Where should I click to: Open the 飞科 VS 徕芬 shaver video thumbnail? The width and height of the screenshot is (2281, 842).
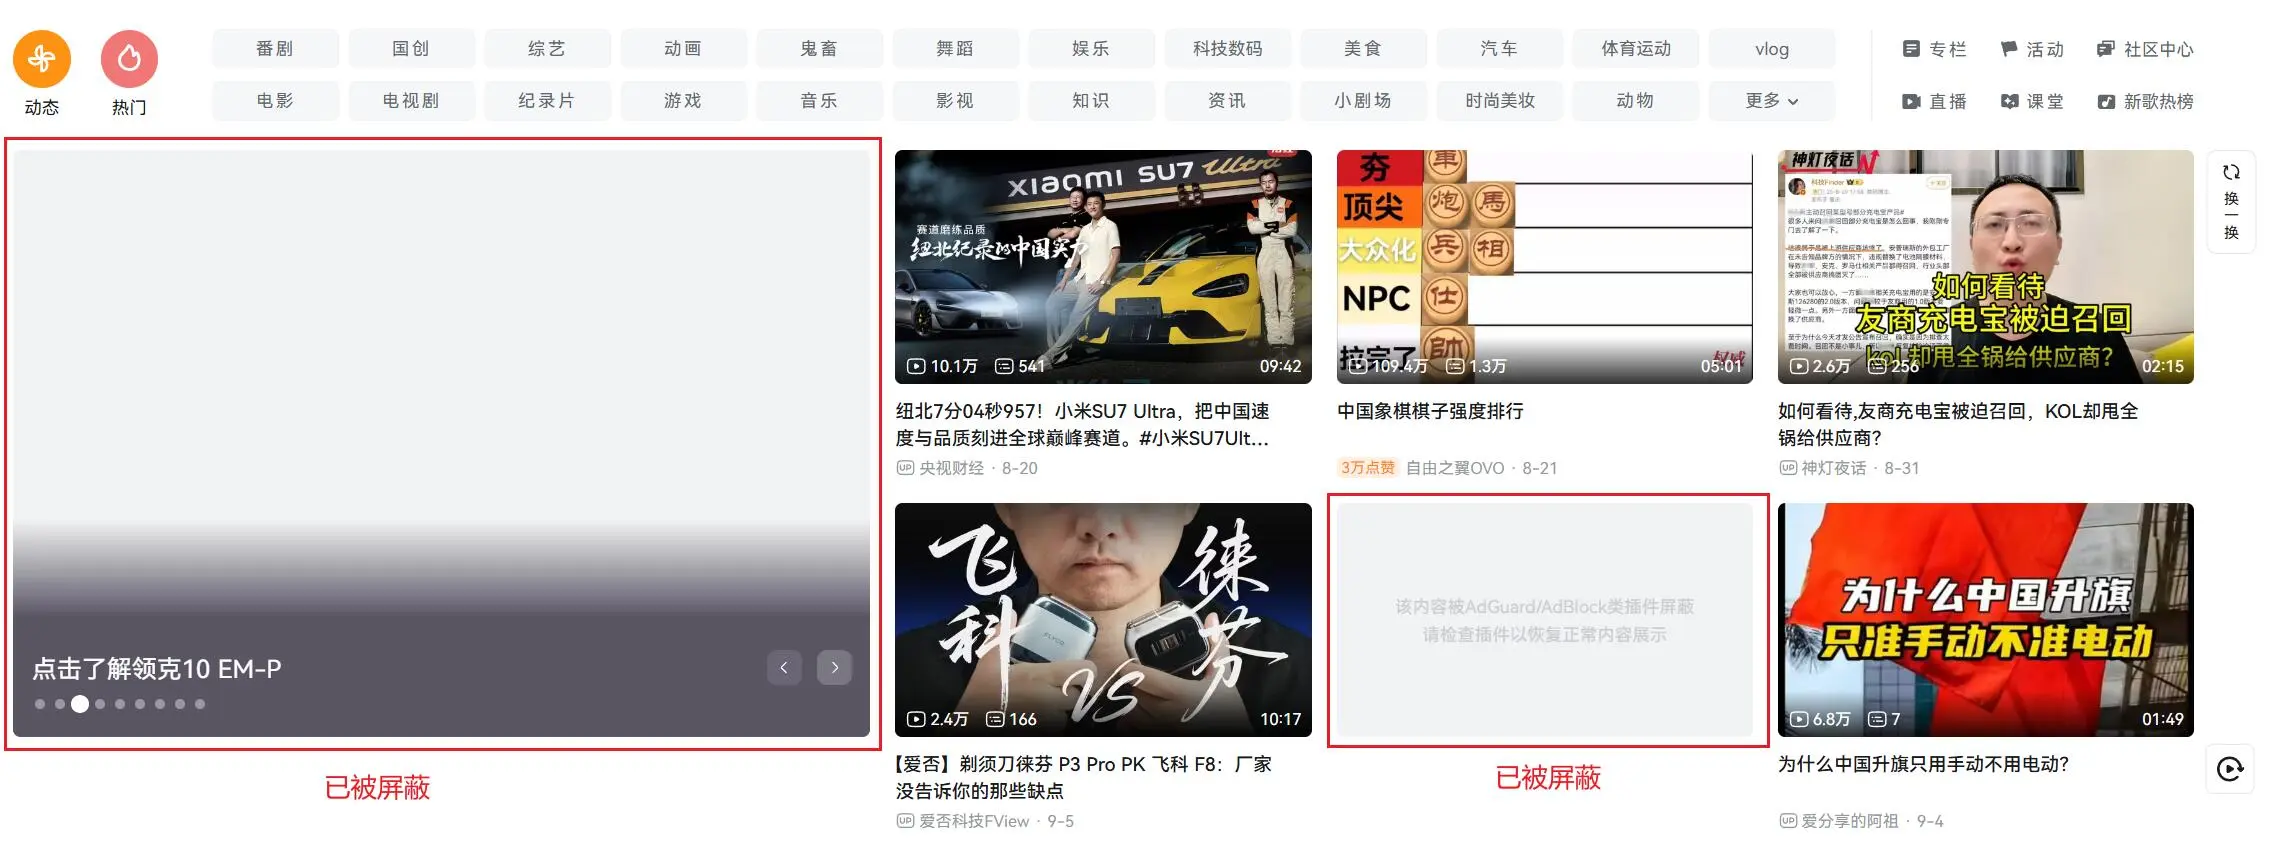(x=1103, y=620)
